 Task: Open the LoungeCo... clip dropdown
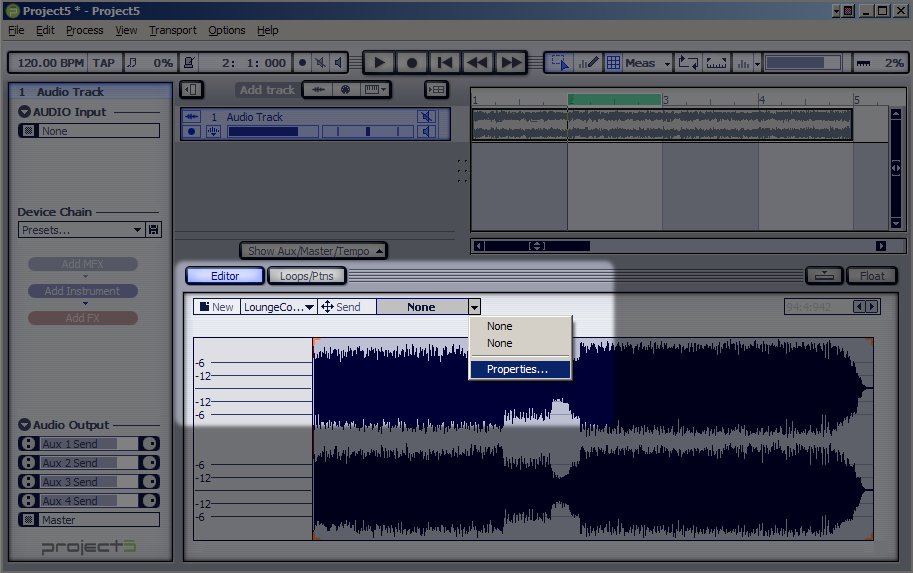point(279,307)
